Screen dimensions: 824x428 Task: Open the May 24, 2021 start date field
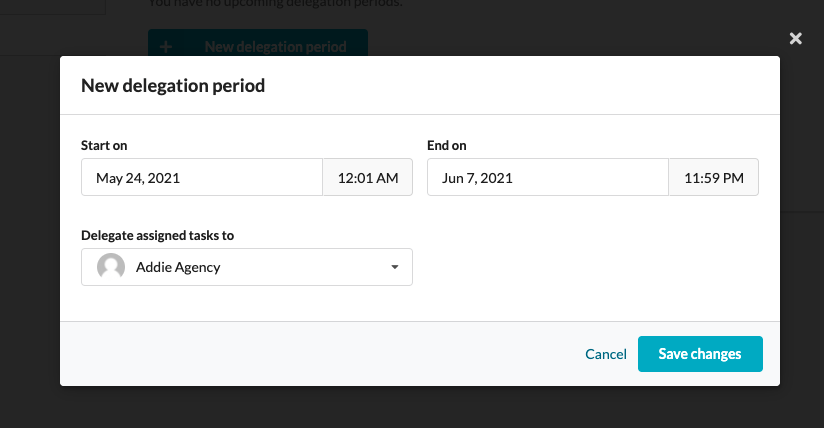(x=202, y=177)
